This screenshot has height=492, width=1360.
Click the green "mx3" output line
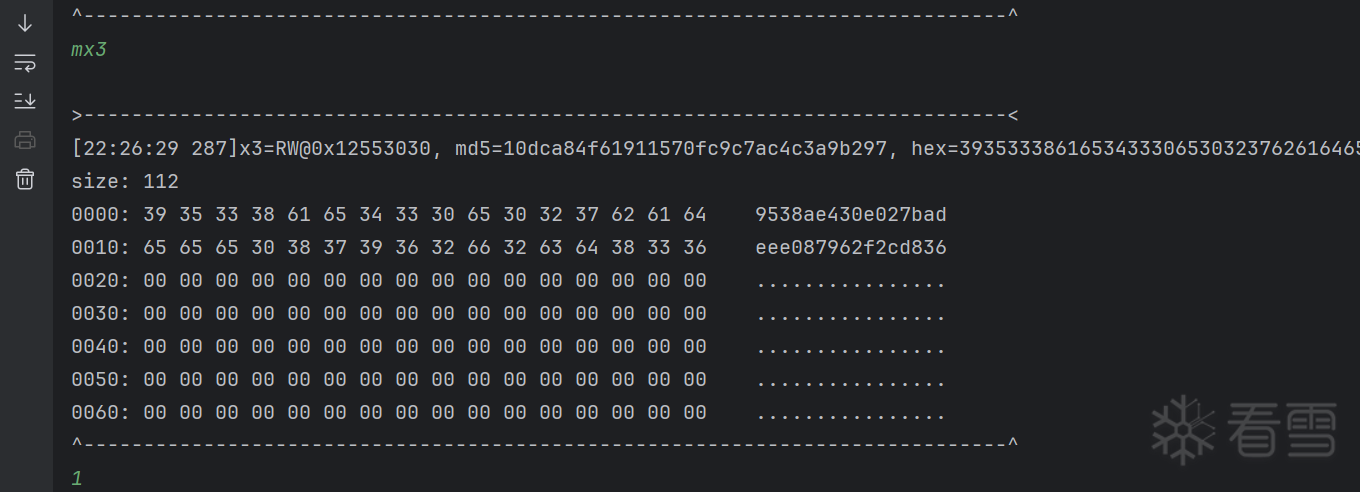point(89,49)
